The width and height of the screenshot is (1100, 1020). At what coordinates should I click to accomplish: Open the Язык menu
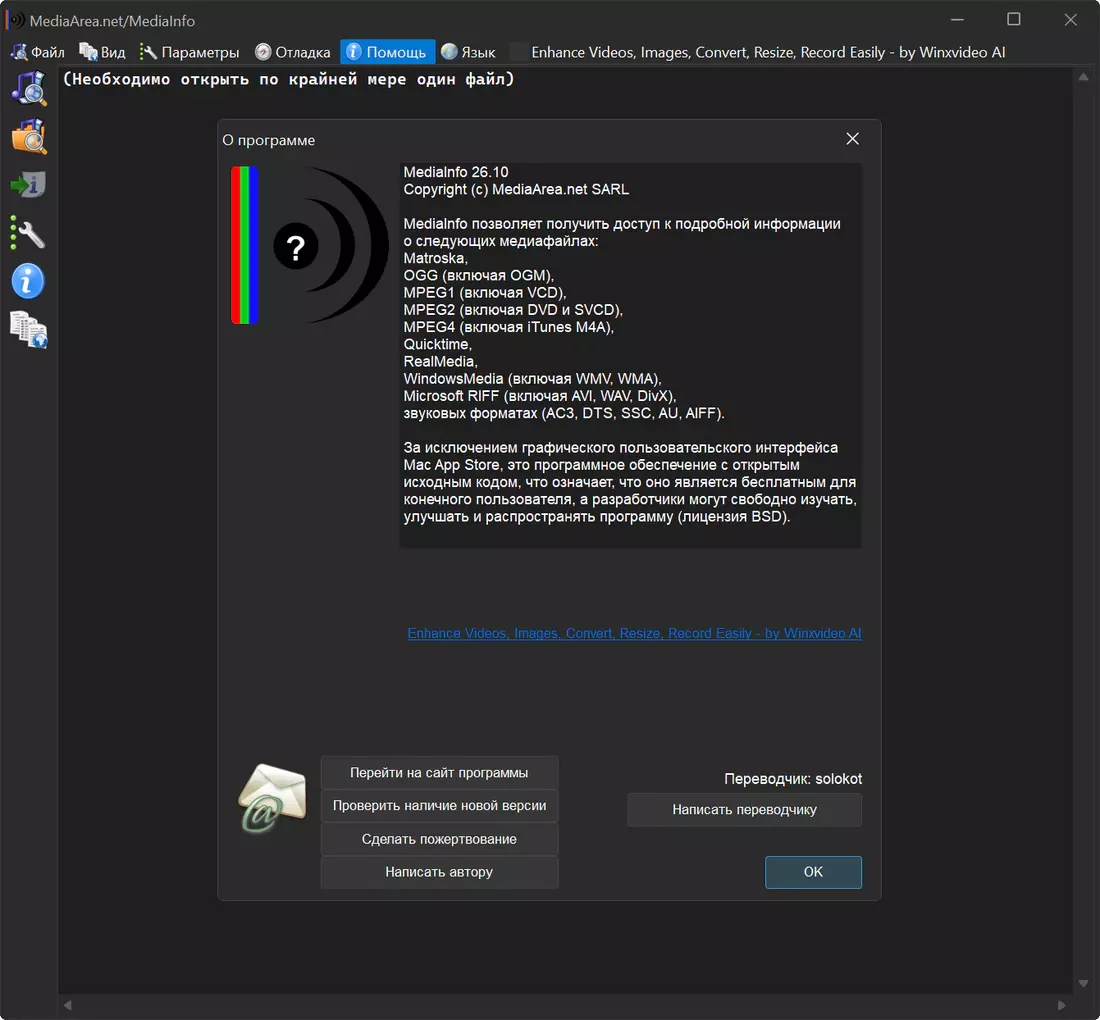pos(468,52)
